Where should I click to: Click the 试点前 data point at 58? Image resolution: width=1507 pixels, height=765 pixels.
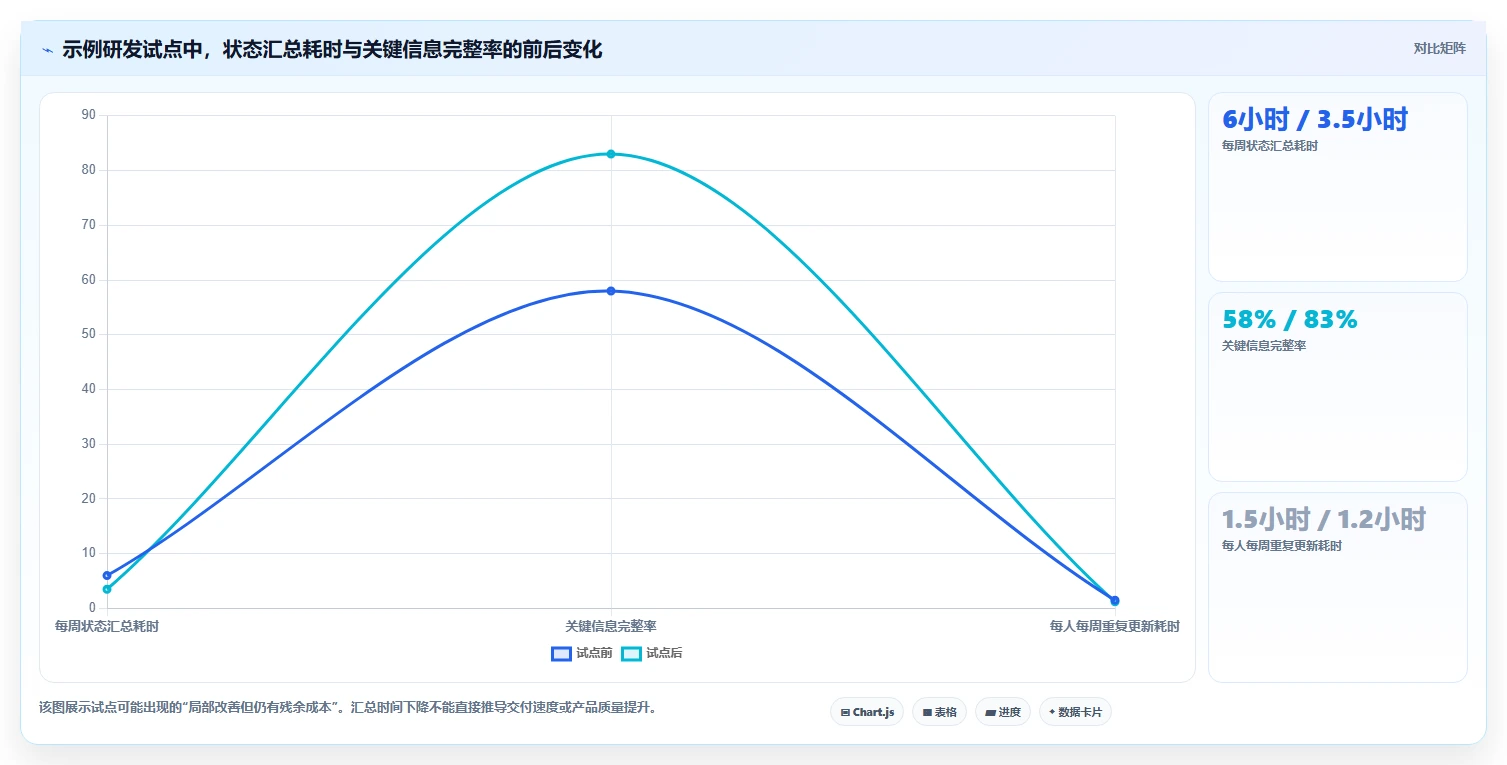click(x=611, y=291)
